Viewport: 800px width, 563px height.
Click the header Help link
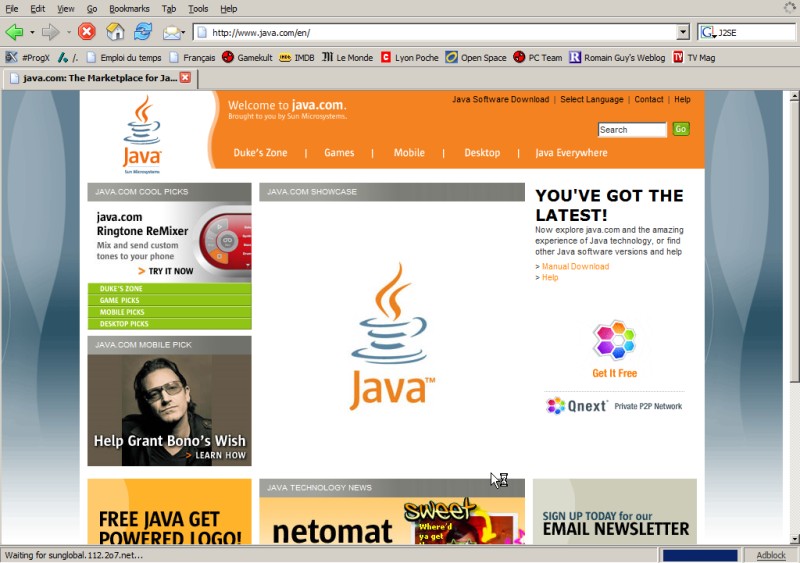click(682, 99)
